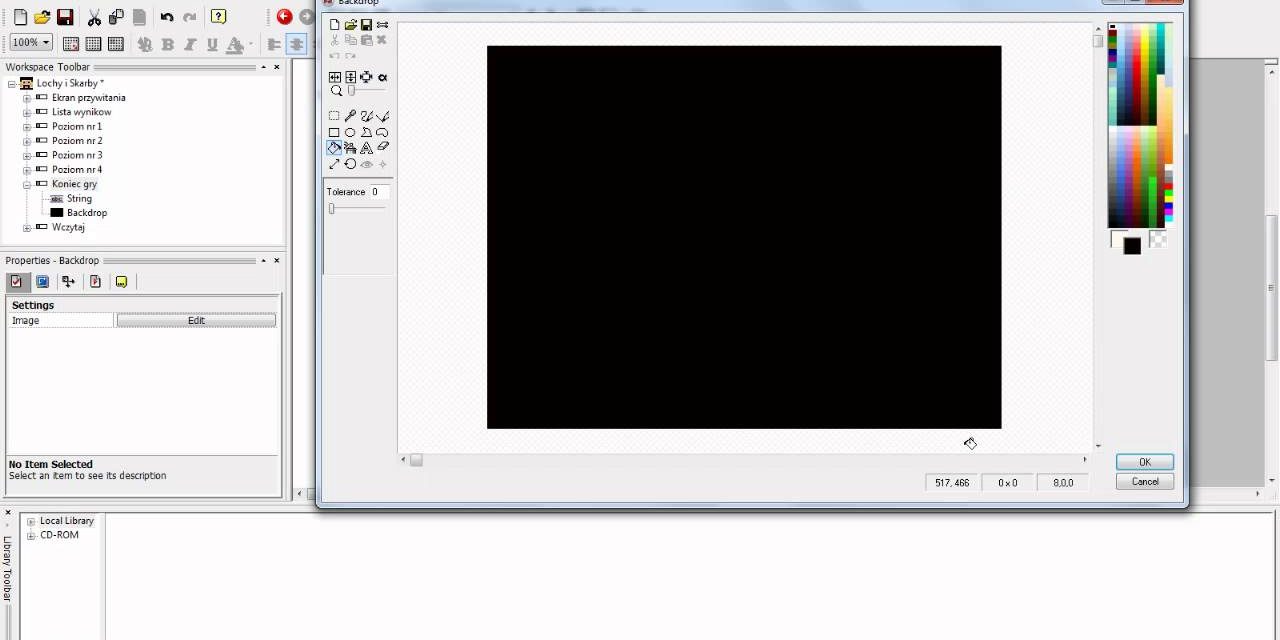
Task: Click the Zoom magnifier icon
Action: click(x=336, y=91)
